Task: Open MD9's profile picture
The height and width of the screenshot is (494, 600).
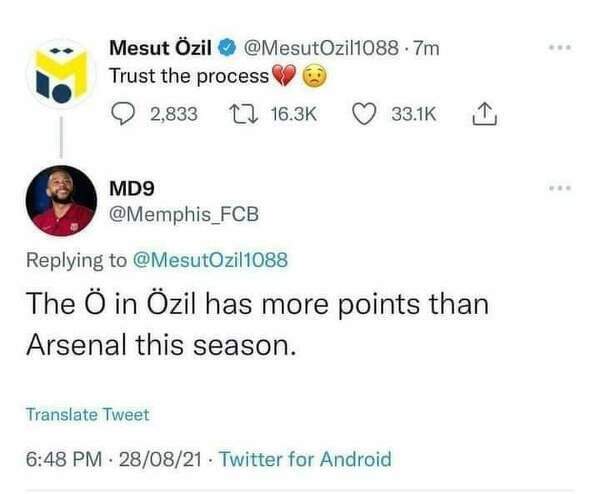Action: point(60,200)
